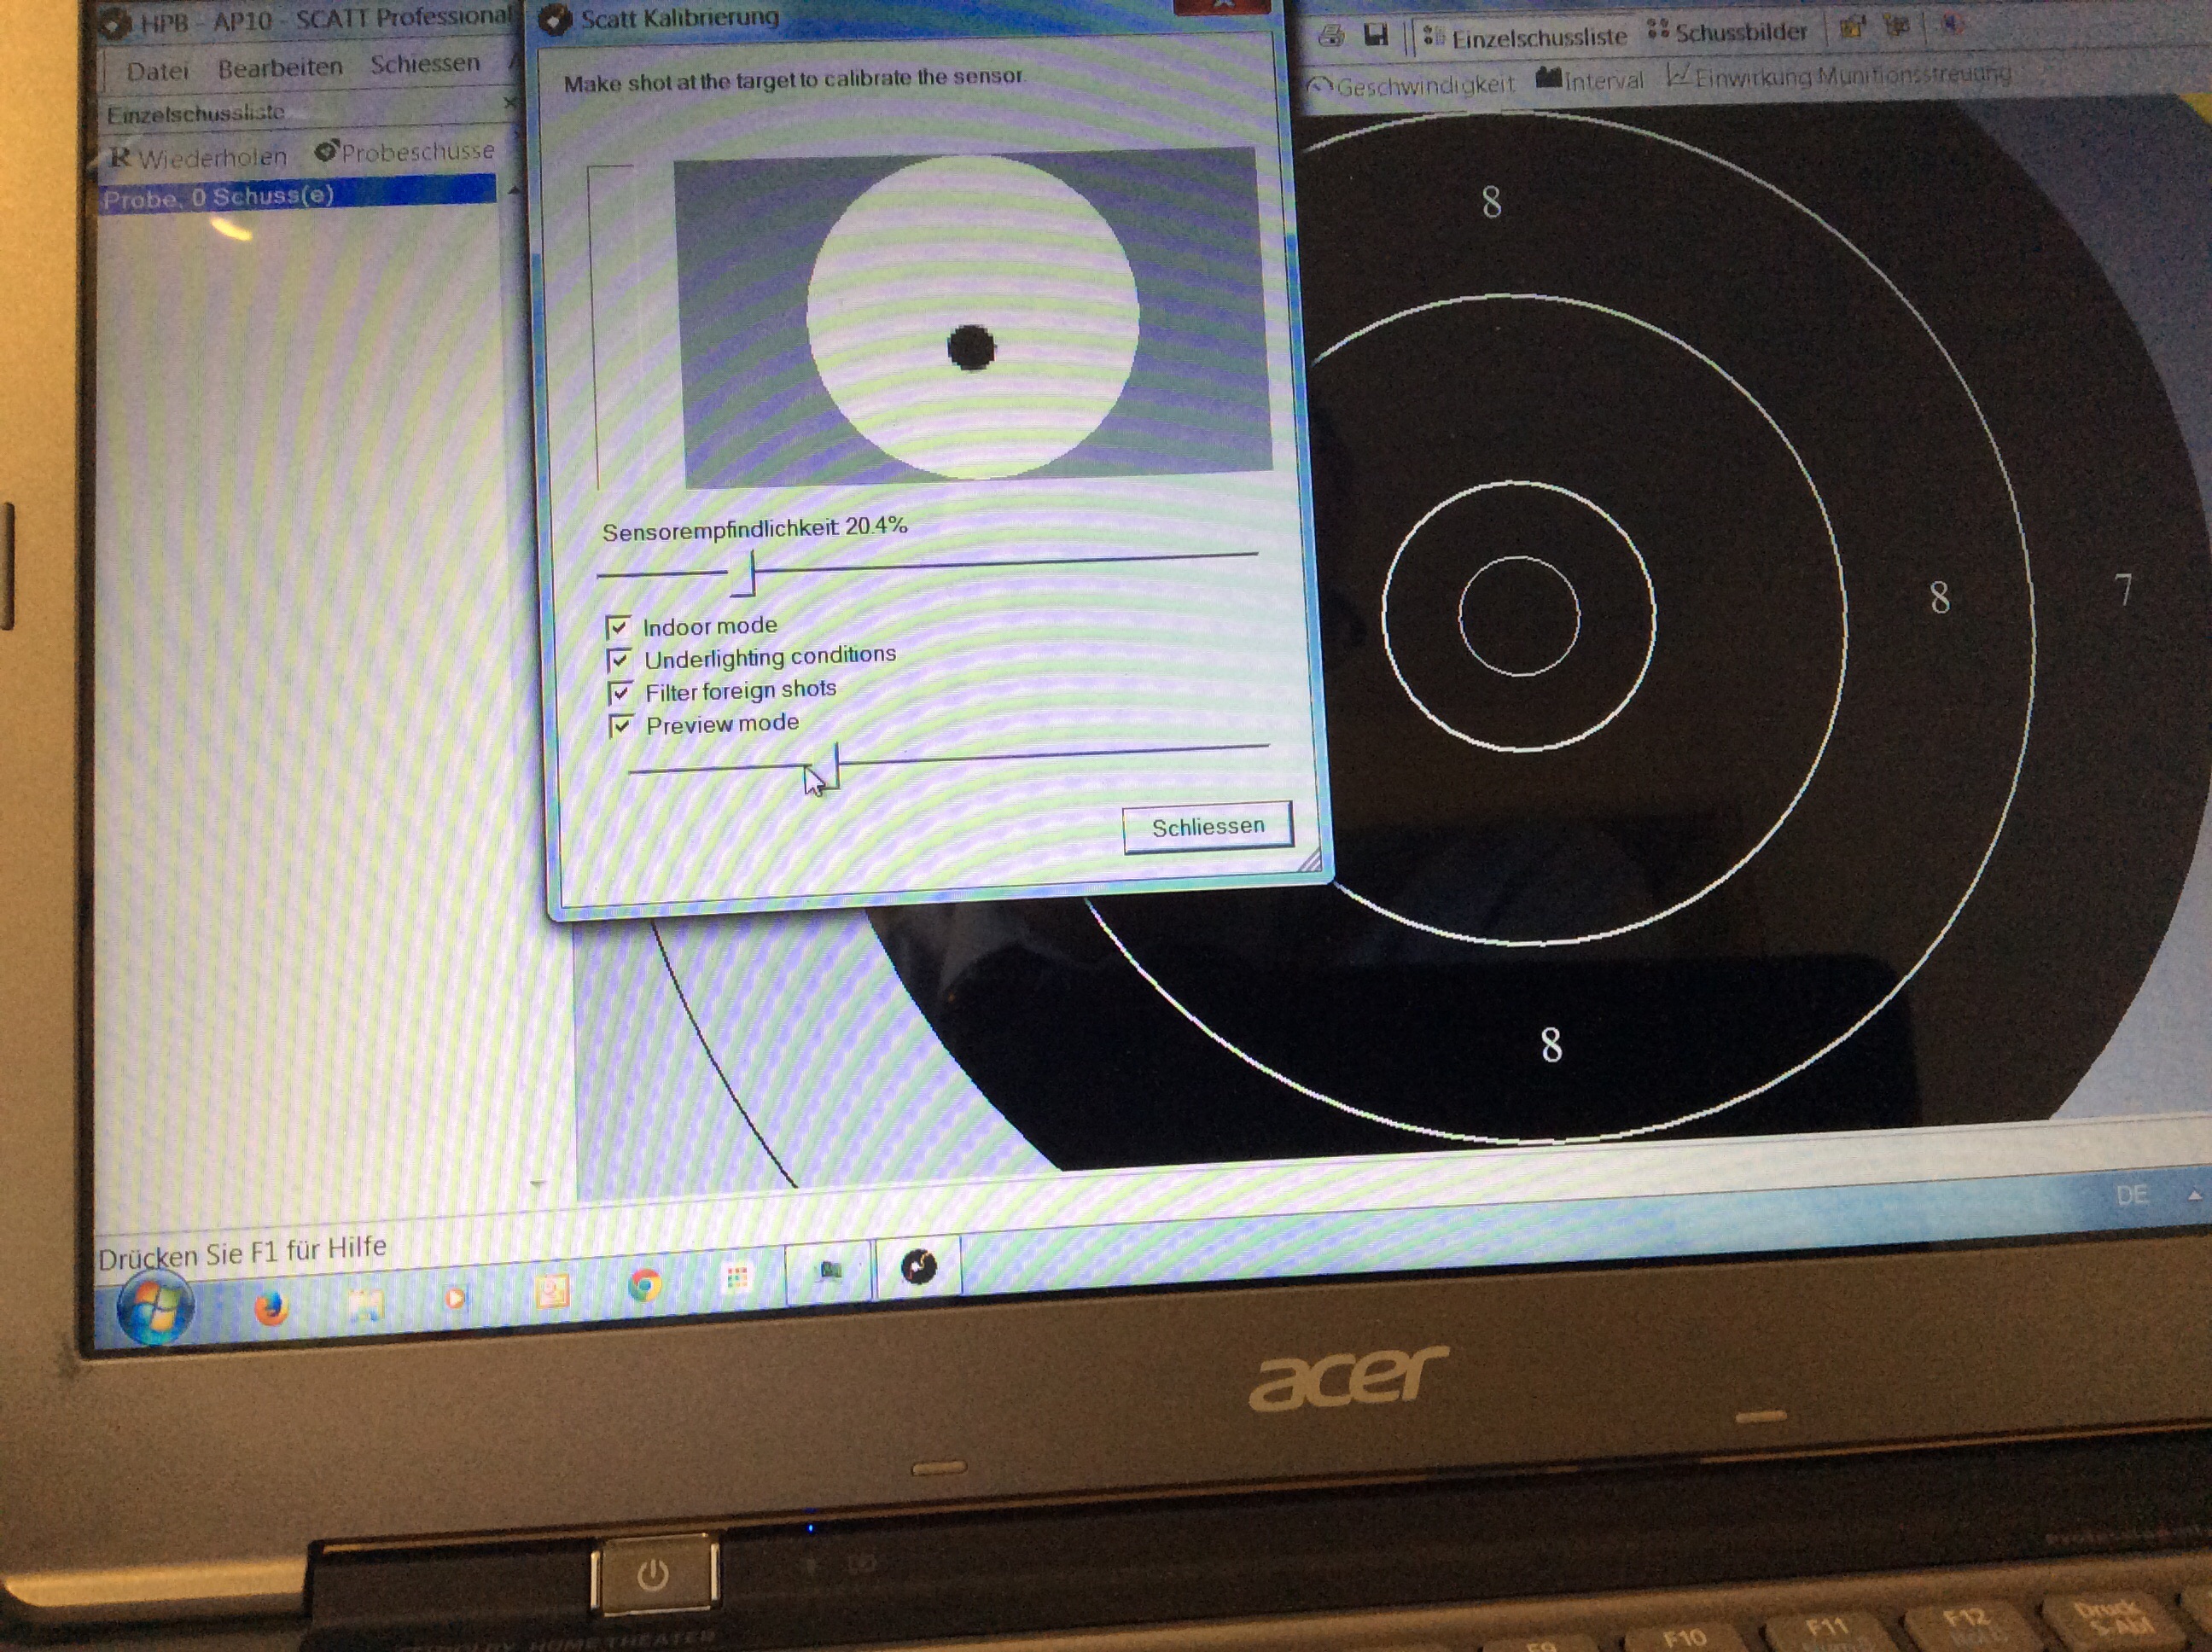Viewport: 2212px width, 1652px height.
Task: Toggle Underlighting conditions checkbox
Action: (619, 660)
